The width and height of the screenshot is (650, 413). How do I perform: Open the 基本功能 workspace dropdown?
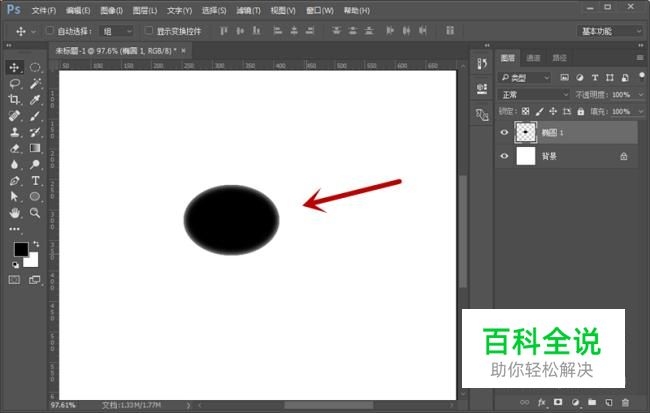[609, 31]
